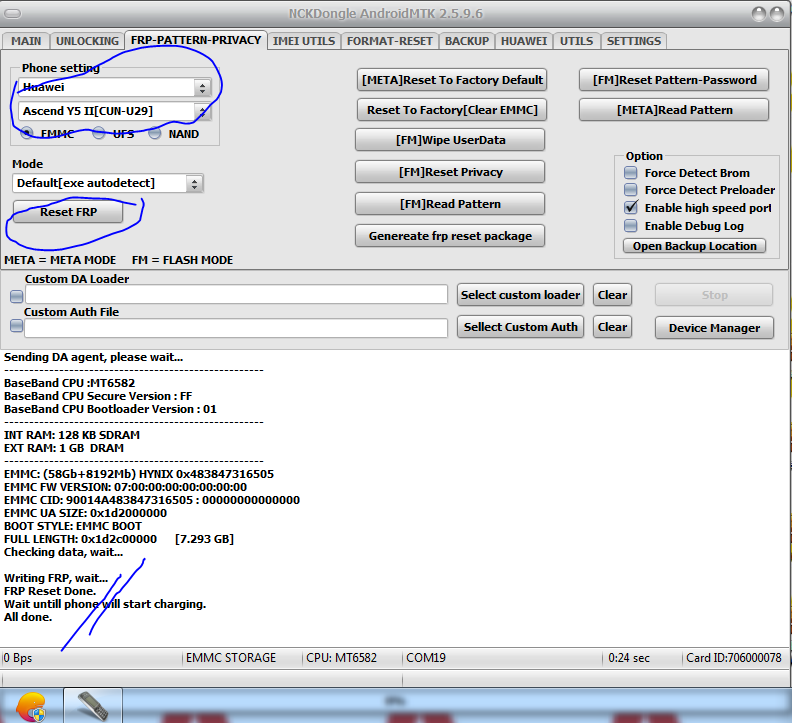Uncheck Enable high speed port
Viewport: 792px width, 723px height.
pyautogui.click(x=631, y=208)
